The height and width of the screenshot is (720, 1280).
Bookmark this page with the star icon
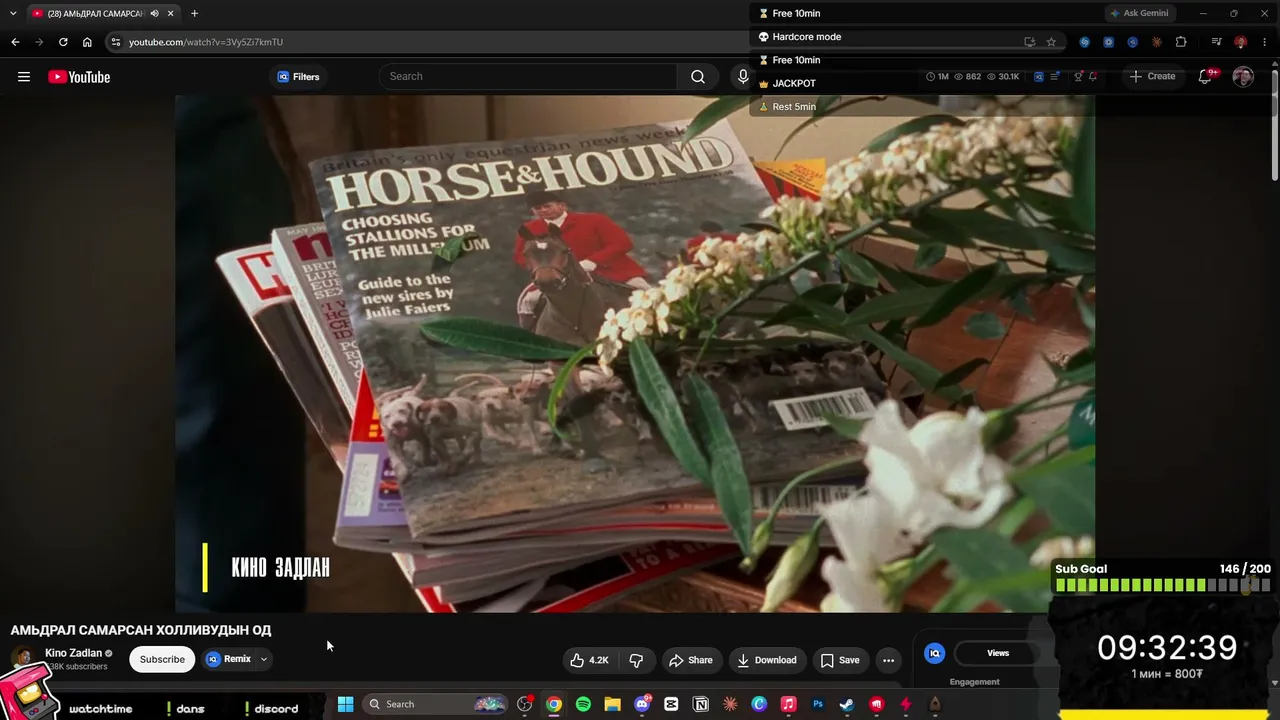tap(1051, 42)
